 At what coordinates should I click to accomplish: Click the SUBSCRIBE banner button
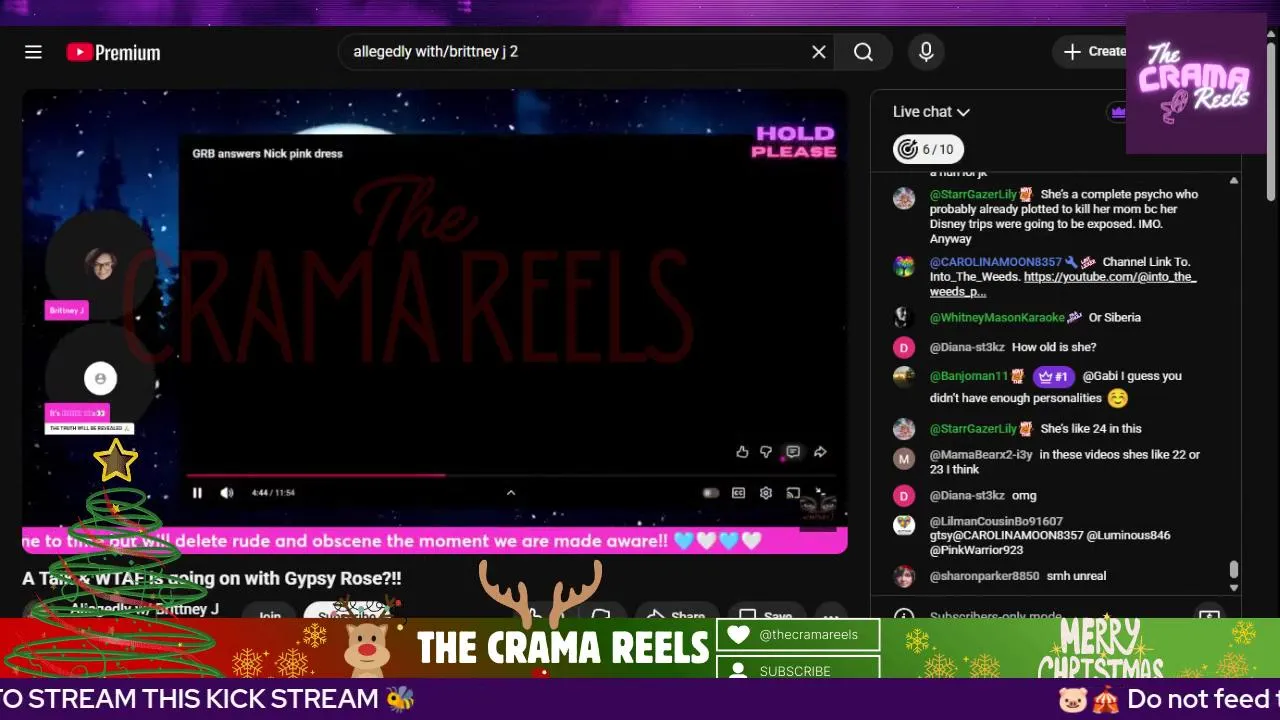798,670
